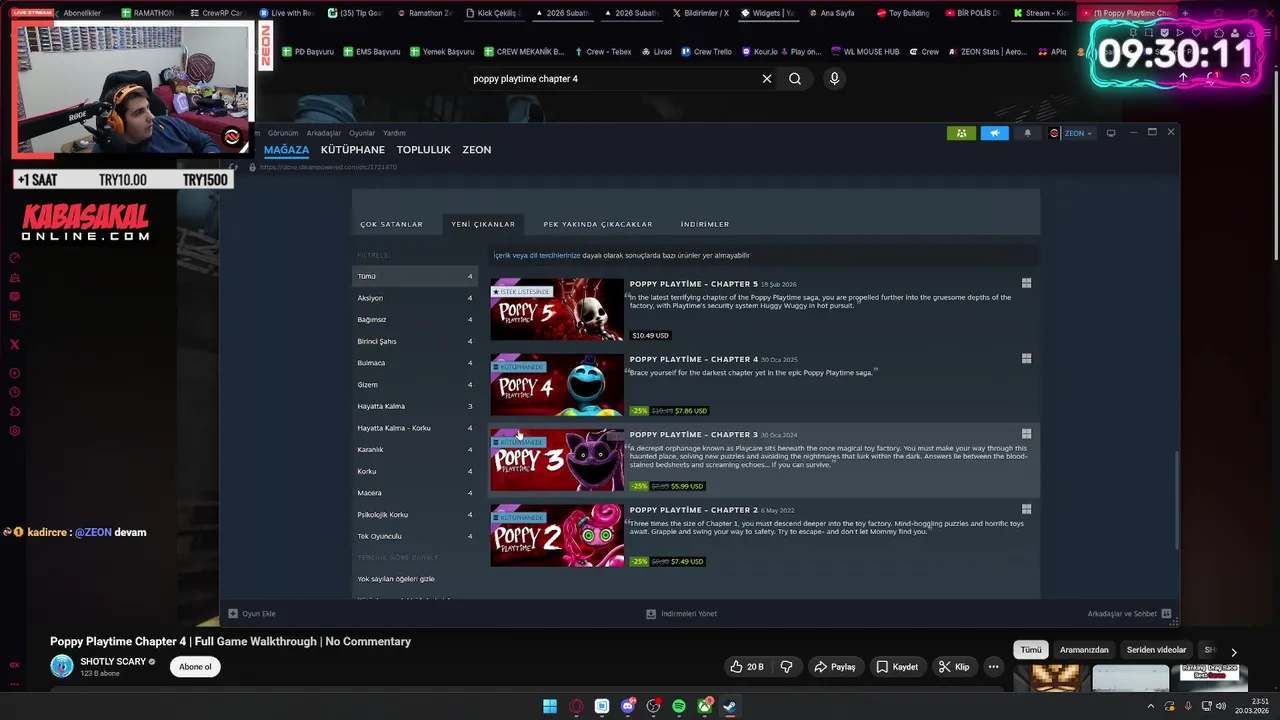Open Steam Arkadaşlar menu
This screenshot has width=1280, height=720.
click(x=324, y=133)
